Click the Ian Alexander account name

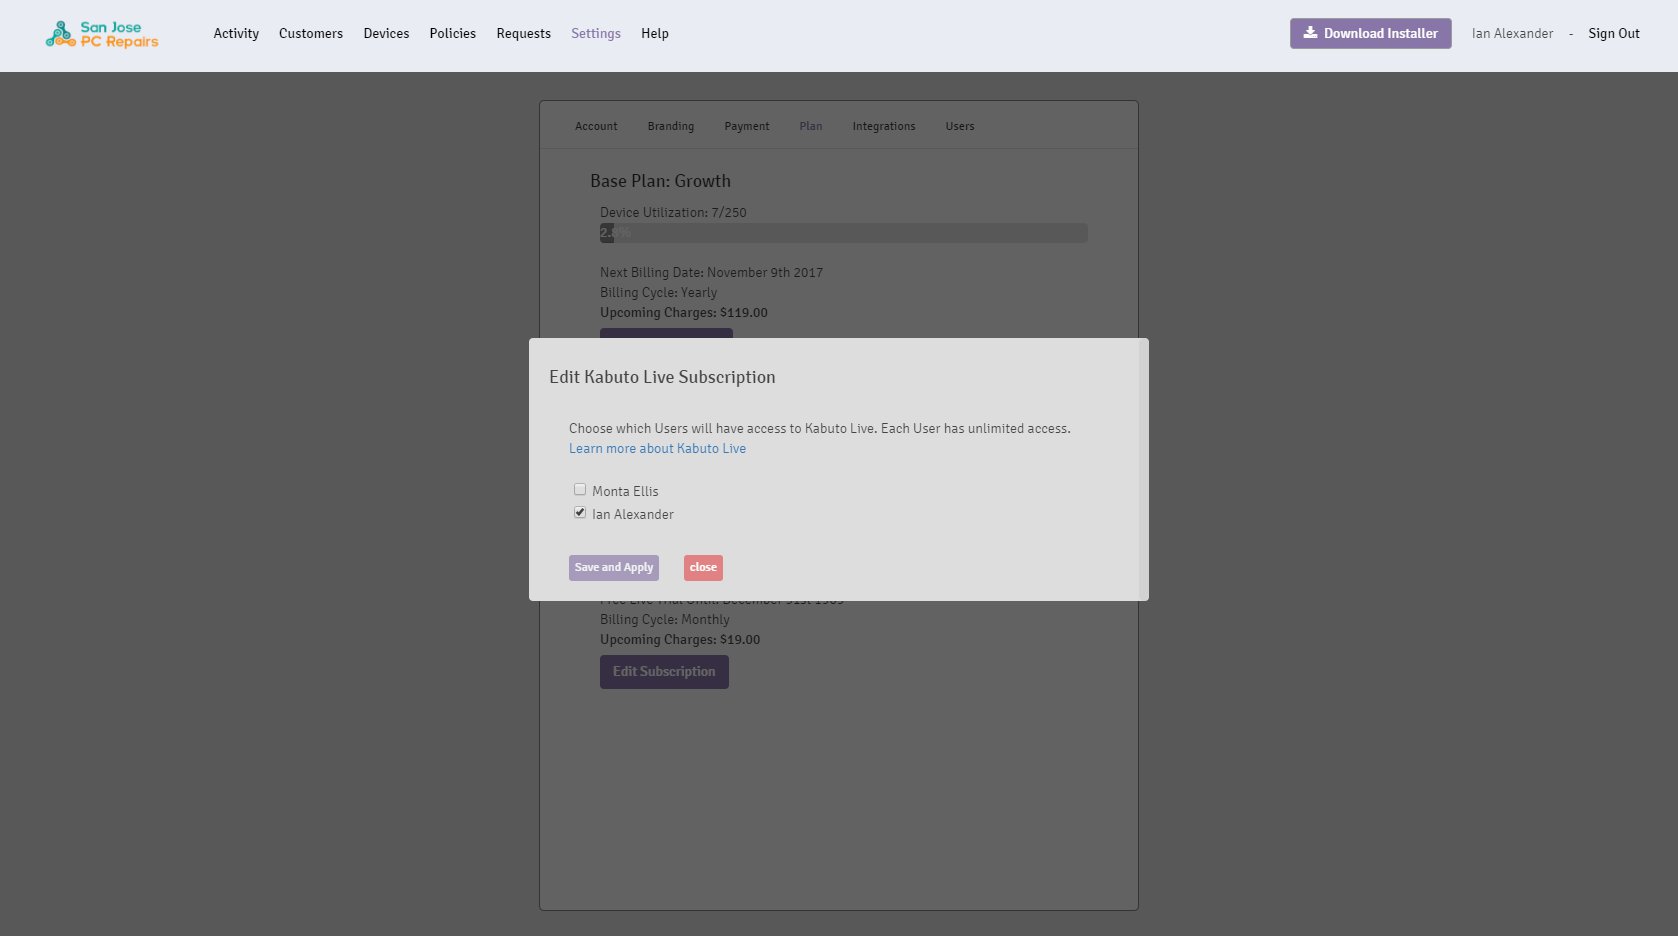[x=1512, y=33]
